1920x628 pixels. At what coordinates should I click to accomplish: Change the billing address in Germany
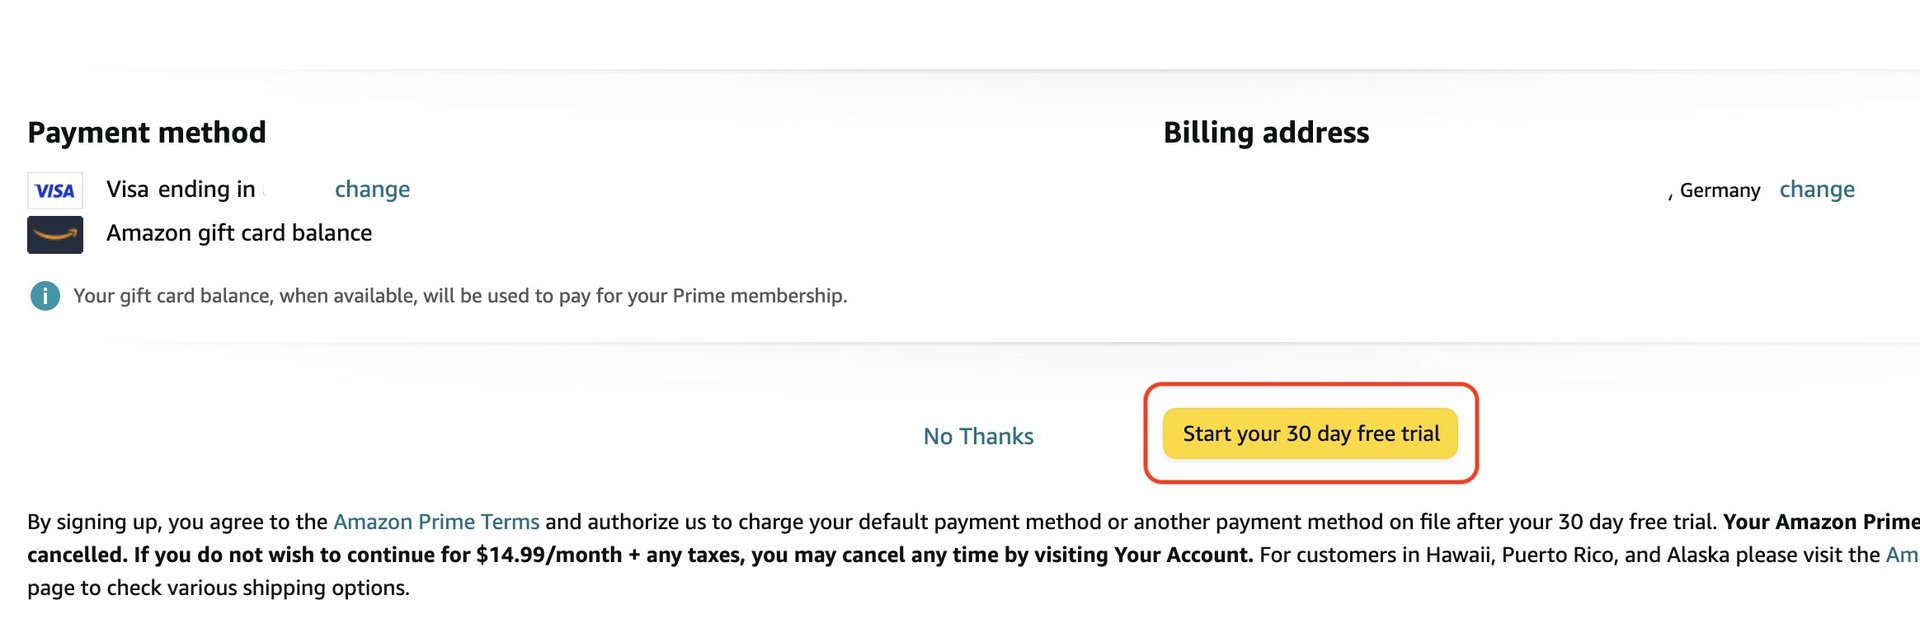1816,189
